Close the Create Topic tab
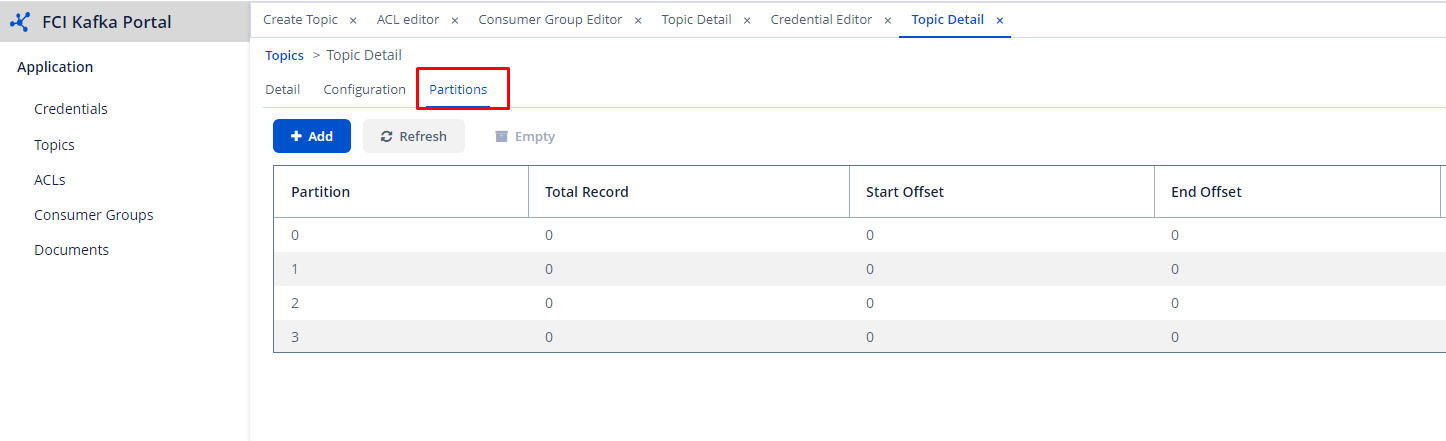 353,20
